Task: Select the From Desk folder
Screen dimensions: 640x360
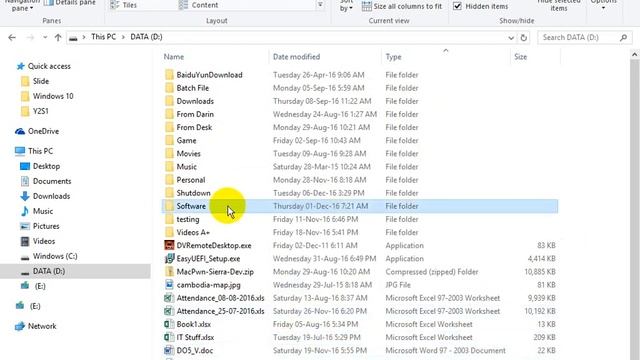Action: (188, 127)
